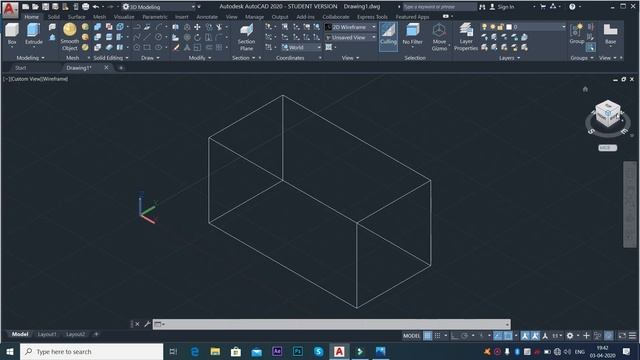This screenshot has width=640, height=360.
Task: Click the Erase tool in Modify panel
Action: [176, 47]
